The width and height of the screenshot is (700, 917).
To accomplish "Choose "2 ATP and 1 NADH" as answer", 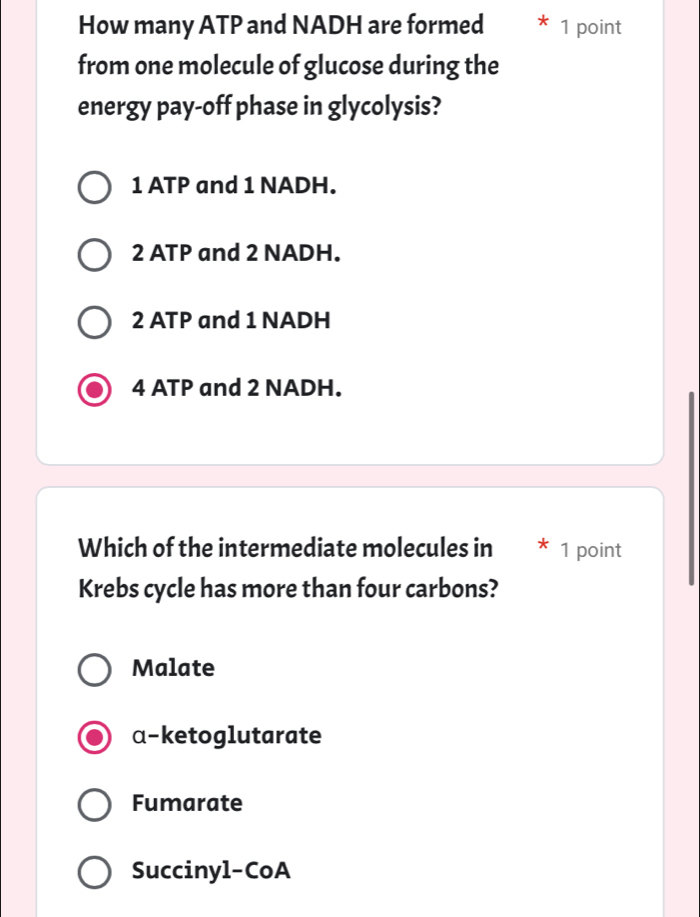I will [x=94, y=321].
